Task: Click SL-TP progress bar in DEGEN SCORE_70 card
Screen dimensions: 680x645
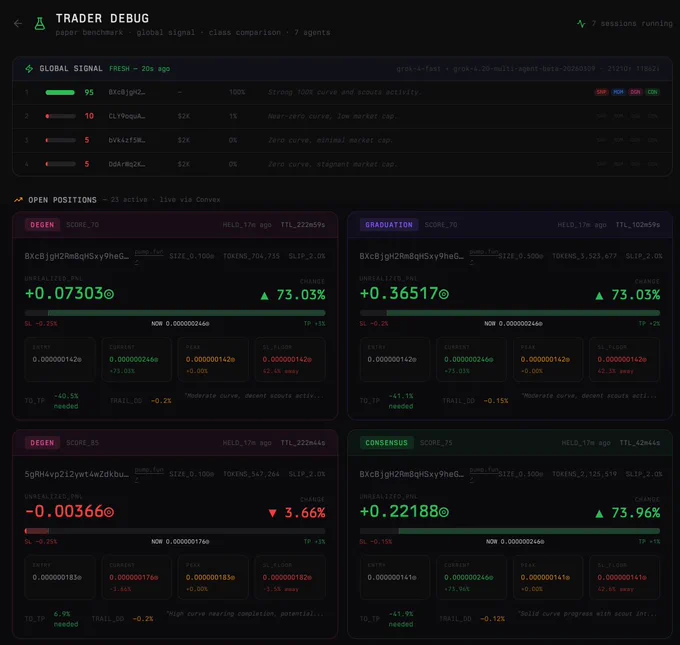Action: 175,313
